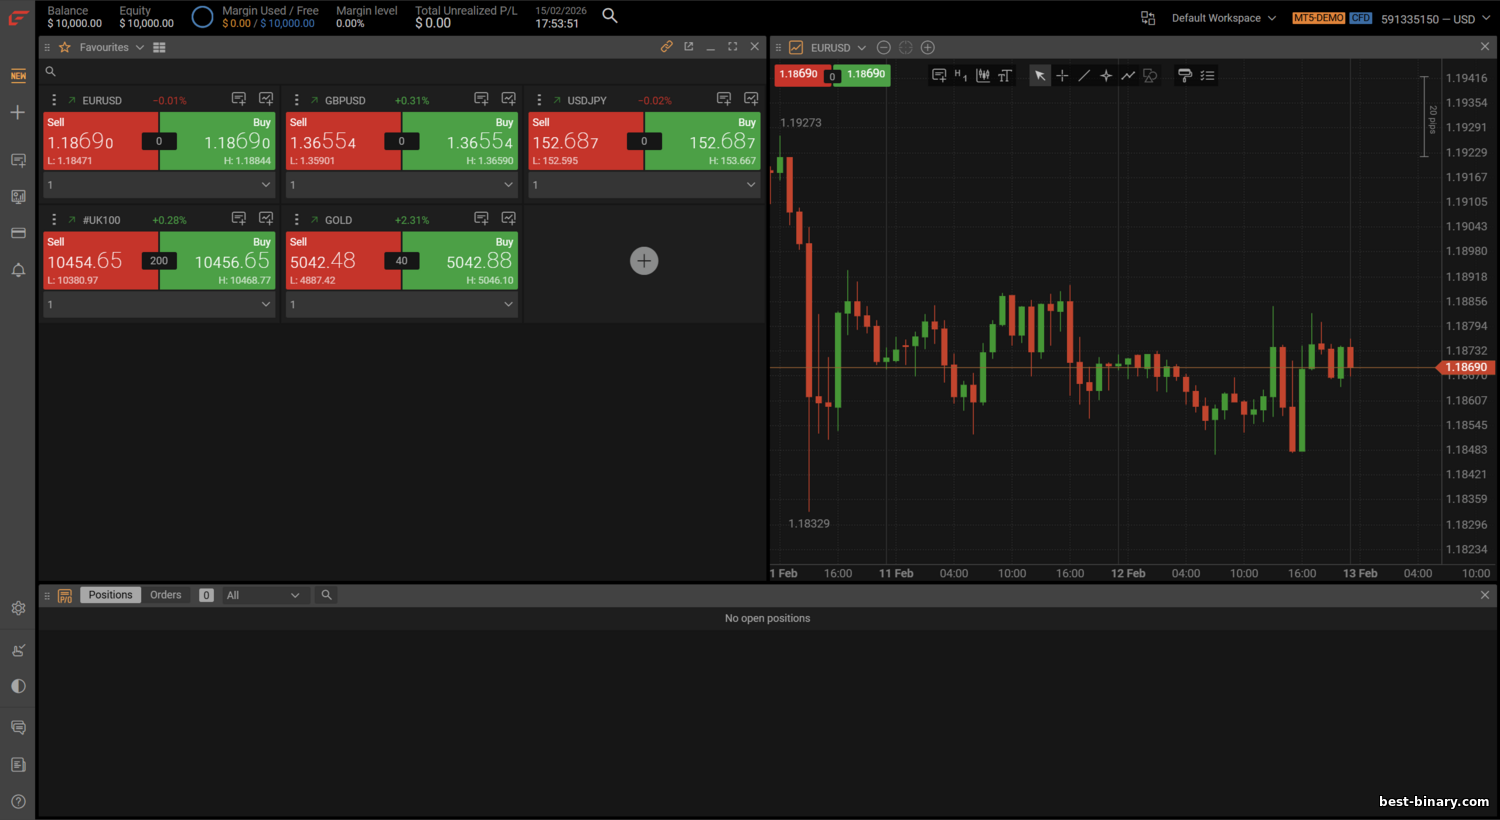The image size is (1500, 820).
Task: Click Sell on the #UK100 tile
Action: tap(100, 261)
